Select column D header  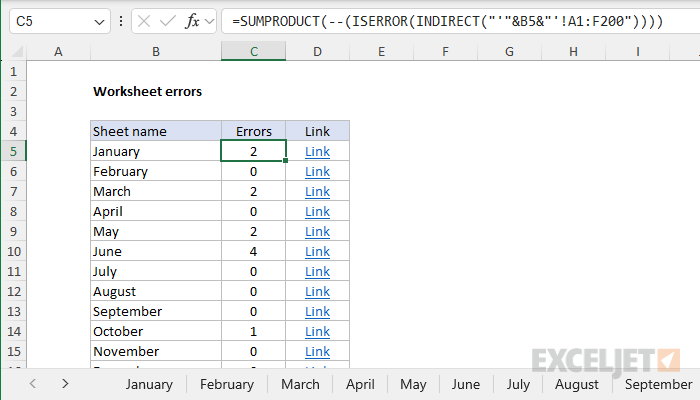tap(317, 52)
